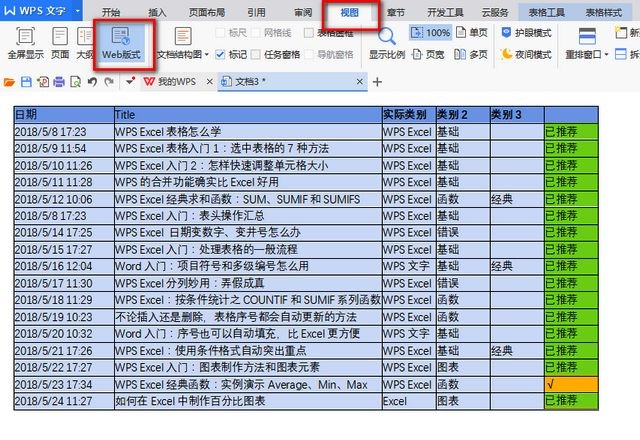Open the 引用 ribbon tab
This screenshot has height=440, width=640.
pyautogui.click(x=256, y=12)
